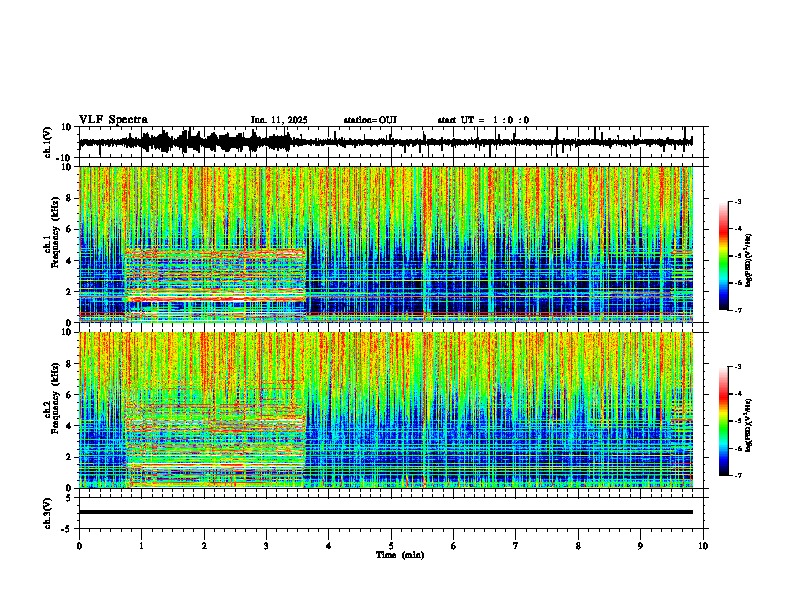Click the ch.1 spectrogram color bar
Viewport: 792px width, 612px height.
pos(724,256)
